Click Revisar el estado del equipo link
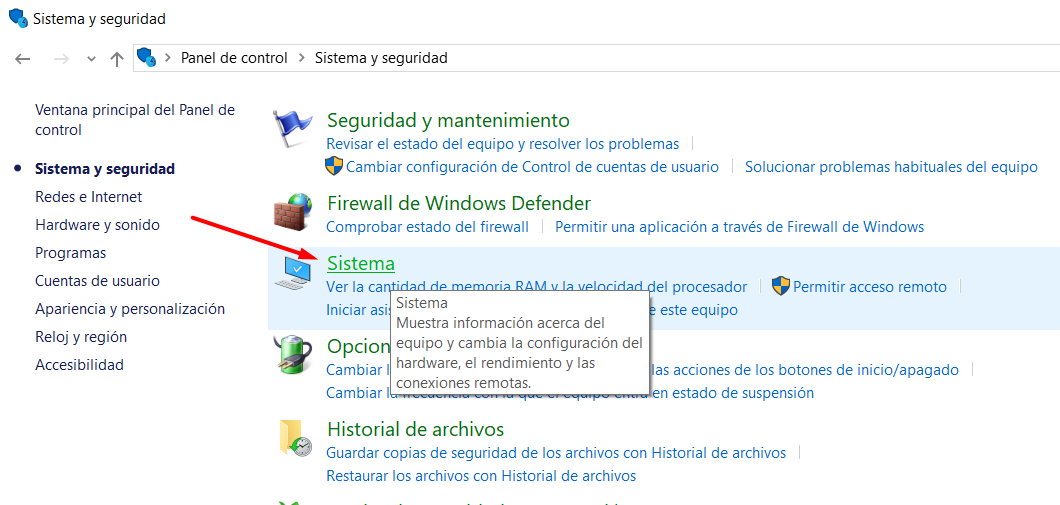 click(x=502, y=144)
